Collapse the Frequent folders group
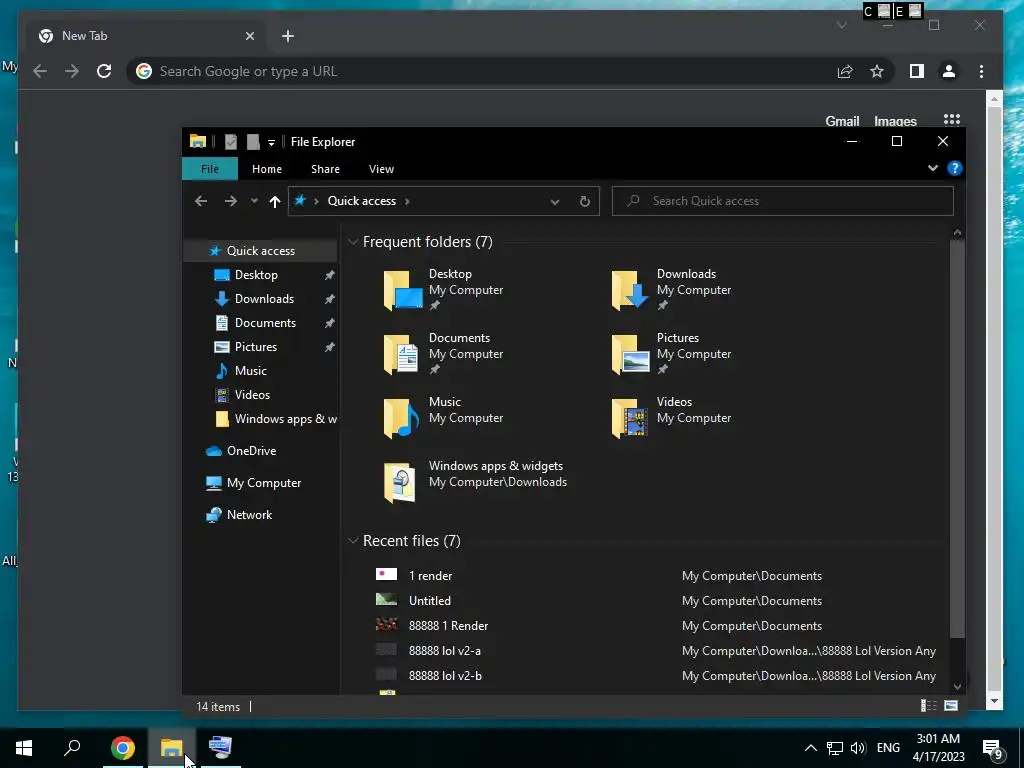Viewport: 1024px width, 768px height. click(353, 242)
